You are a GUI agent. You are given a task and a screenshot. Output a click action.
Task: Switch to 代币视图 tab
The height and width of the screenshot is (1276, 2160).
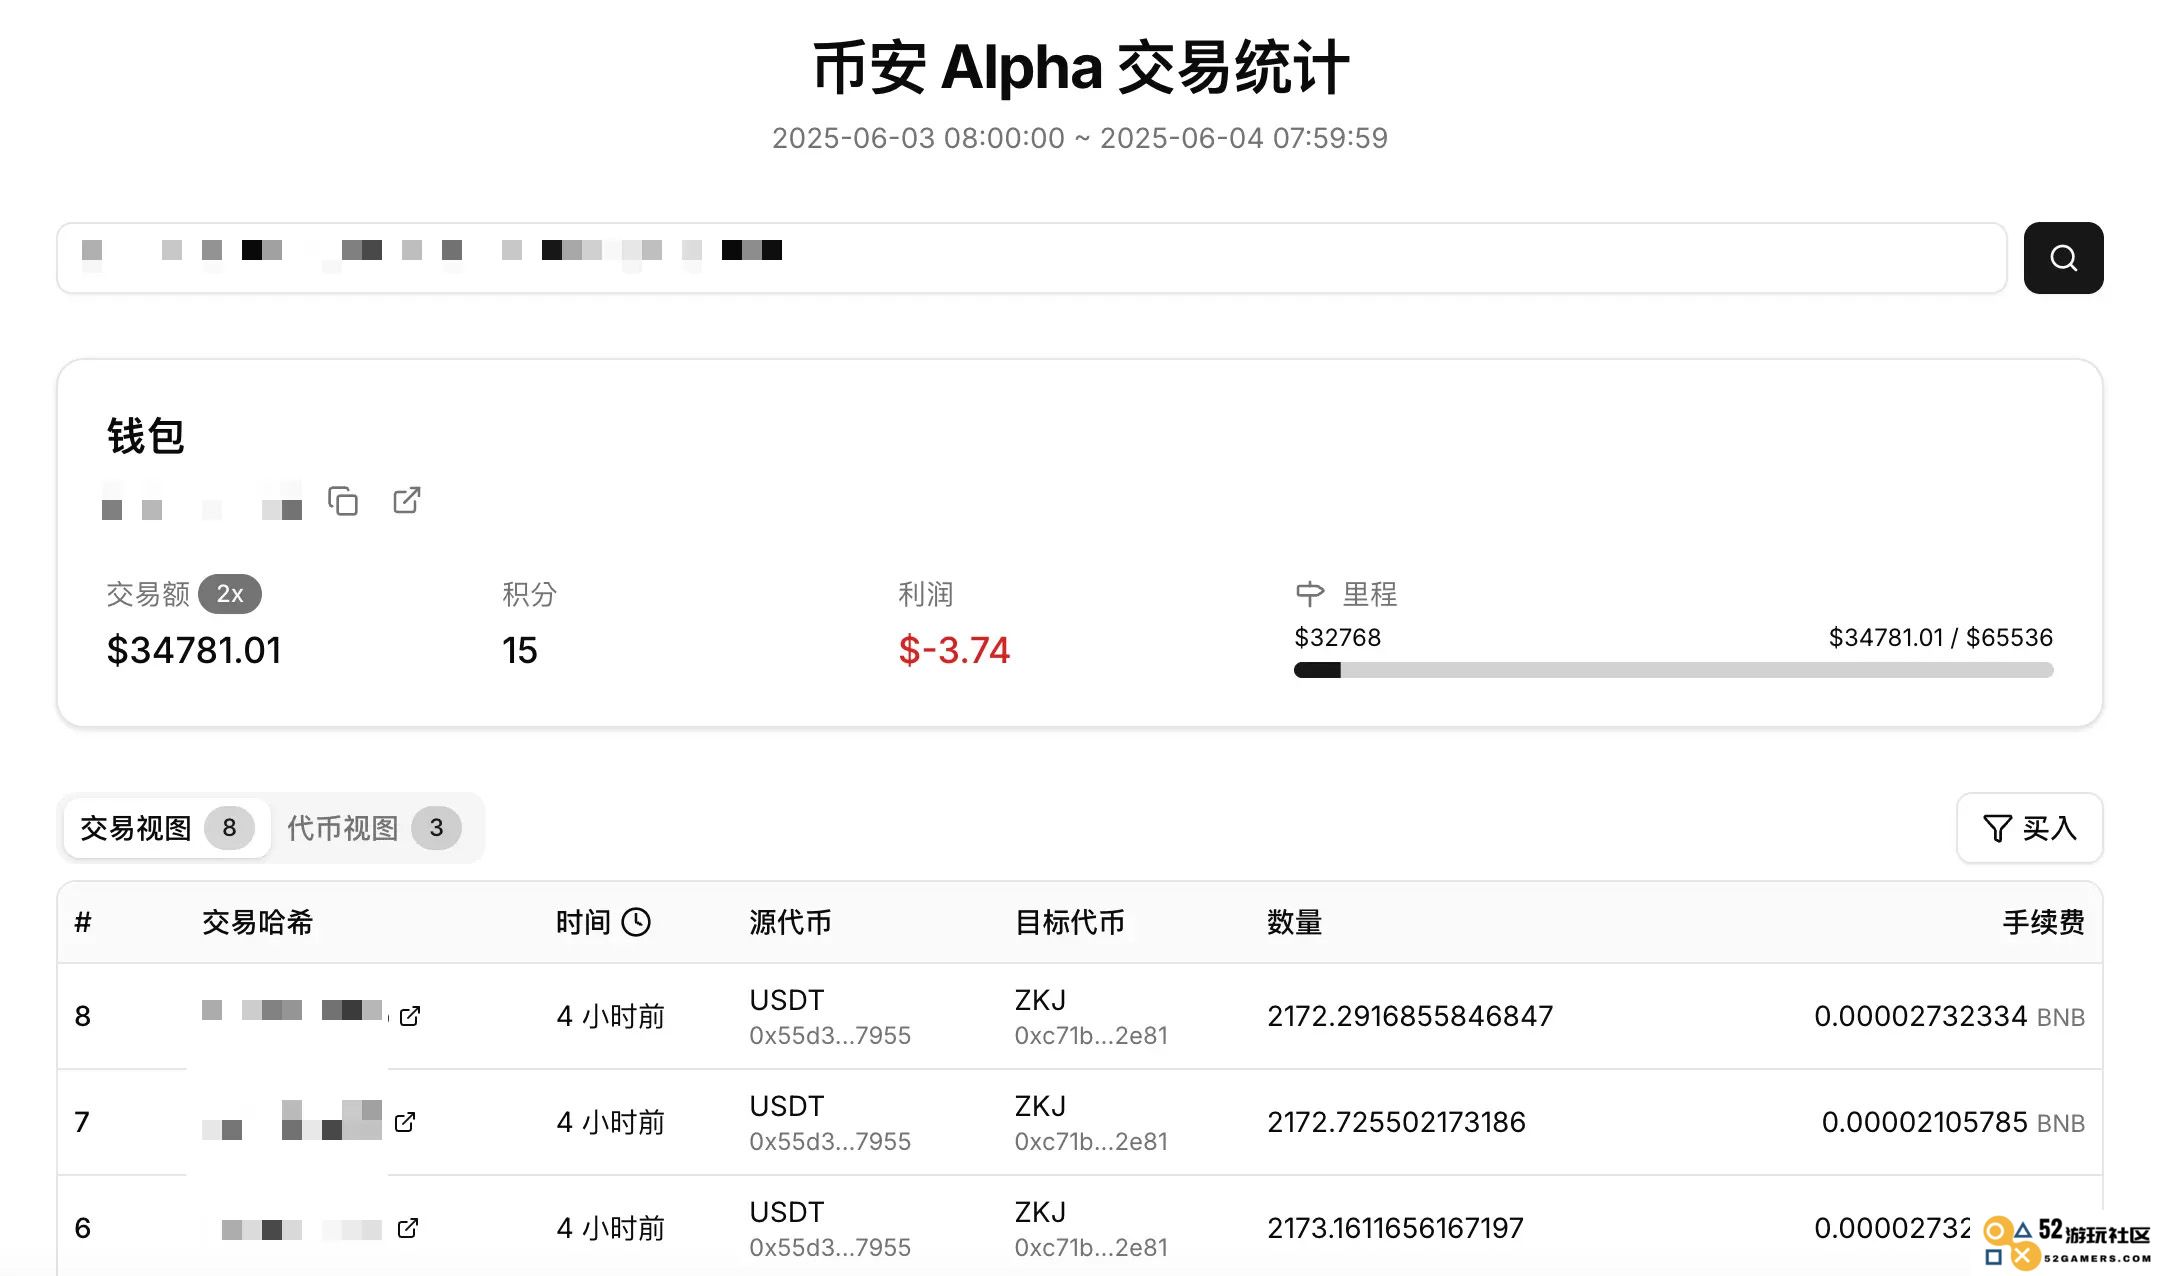373,828
